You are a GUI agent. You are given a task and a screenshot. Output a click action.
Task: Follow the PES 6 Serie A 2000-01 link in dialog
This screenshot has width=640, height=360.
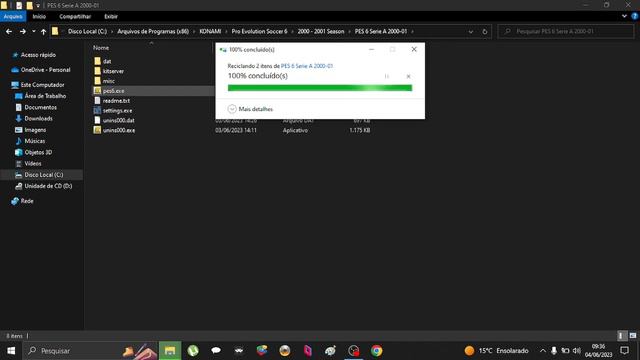pyautogui.click(x=307, y=66)
